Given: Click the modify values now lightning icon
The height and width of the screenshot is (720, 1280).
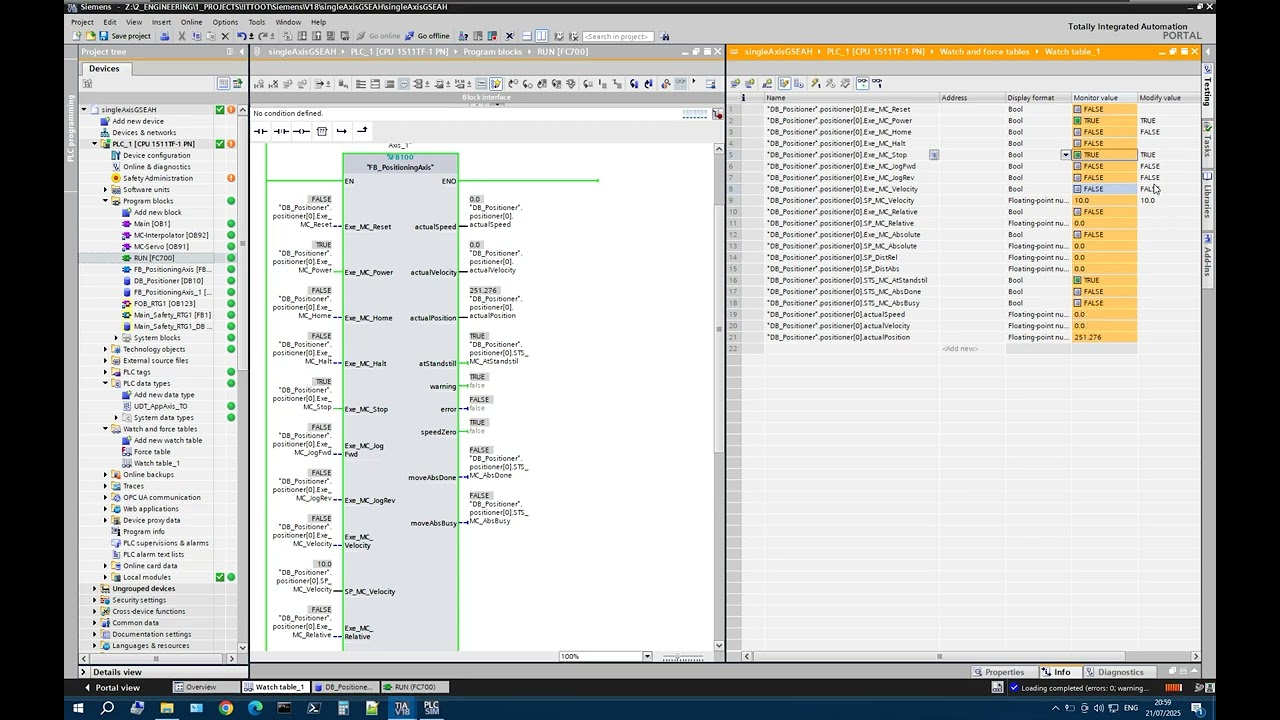Looking at the screenshot, I should [x=815, y=83].
